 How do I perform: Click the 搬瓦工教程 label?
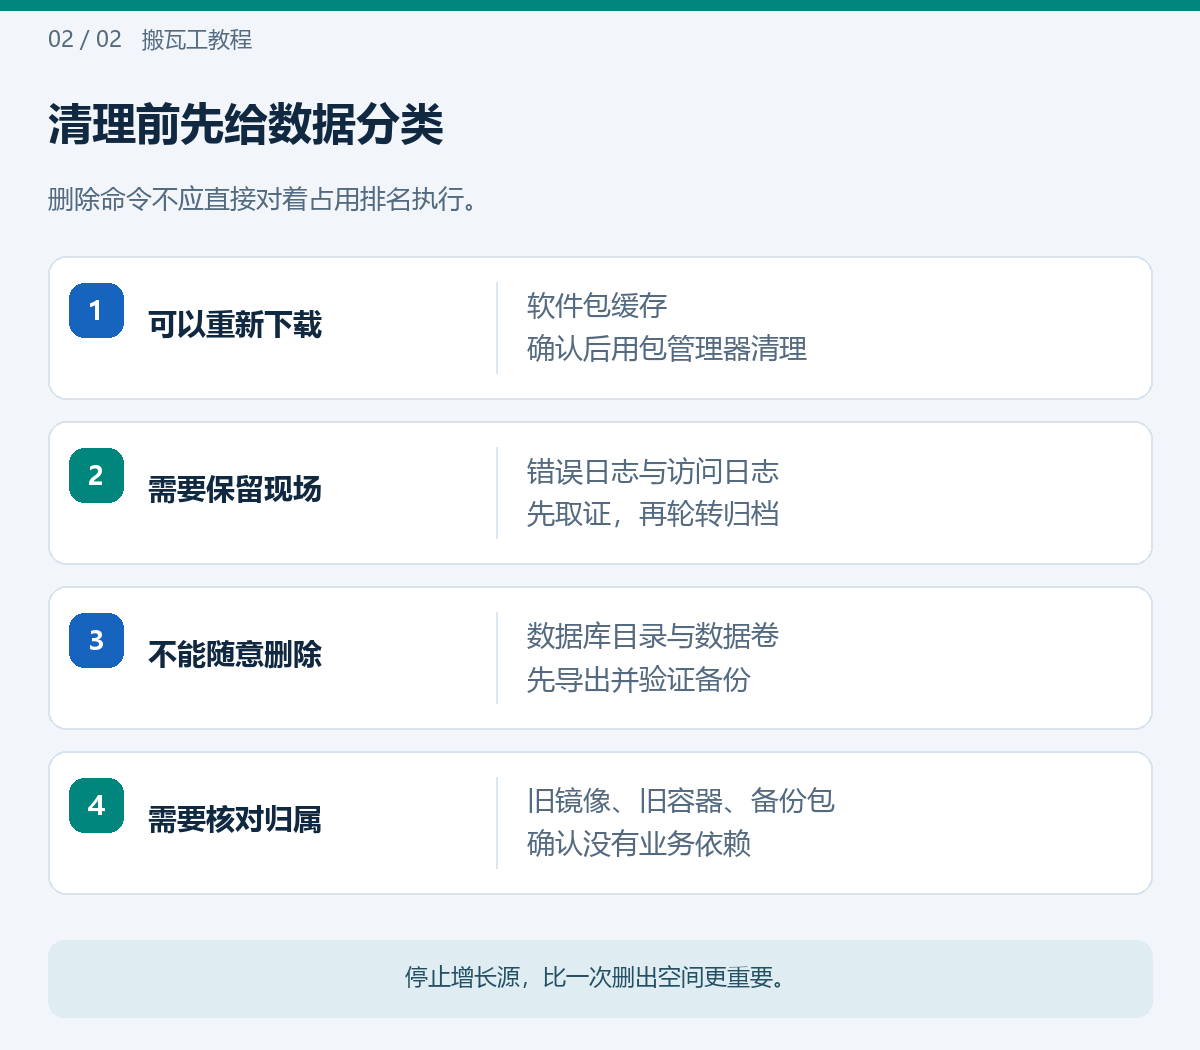click(197, 39)
